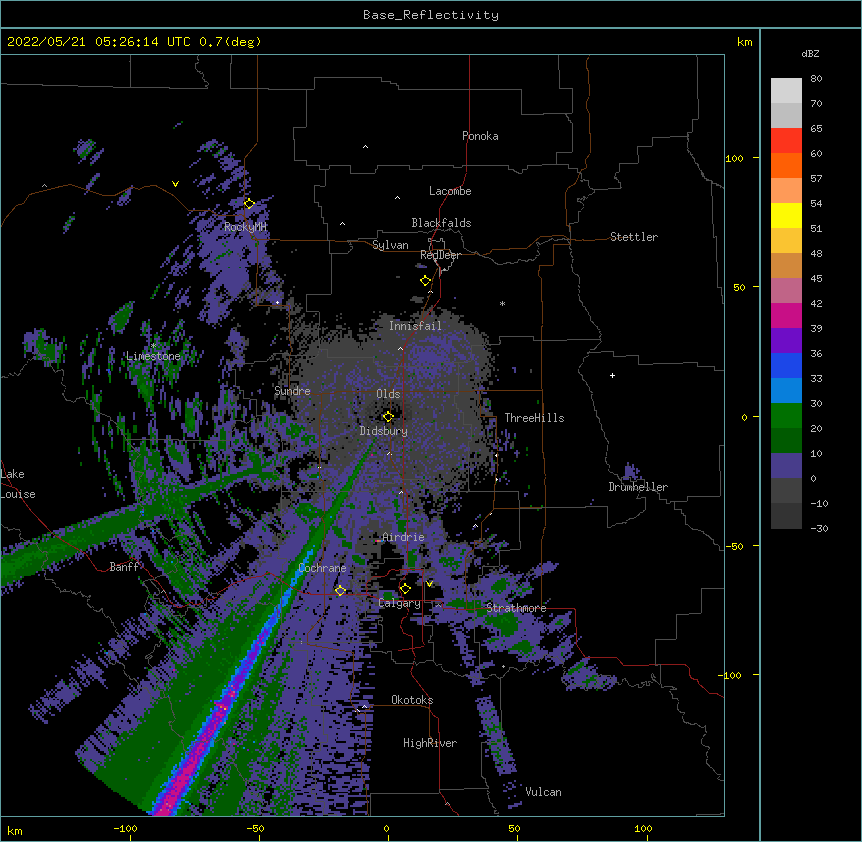Image resolution: width=862 pixels, height=842 pixels.
Task: Pick the orange 60-57 dBZ legend swatch
Action: [x=786, y=165]
